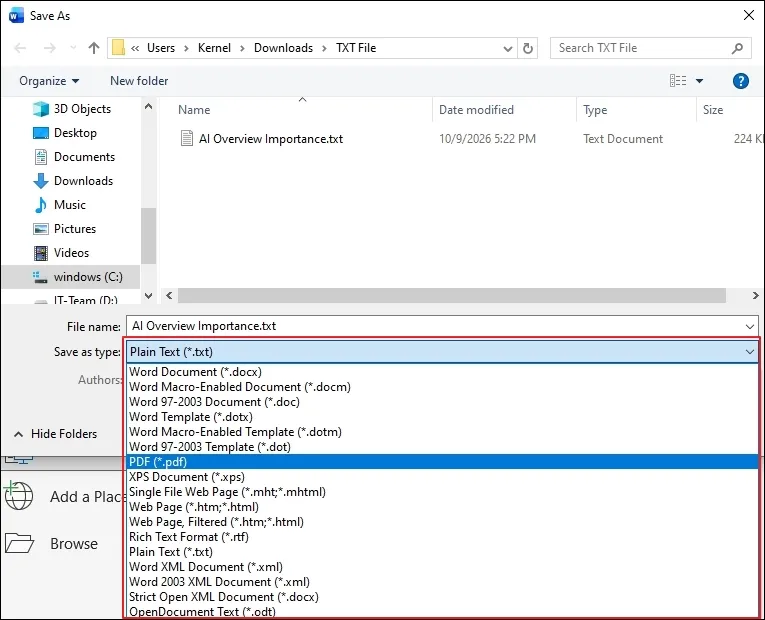Screen dimensions: 765x620
Task: Open the Organize menu
Action: tap(49, 81)
